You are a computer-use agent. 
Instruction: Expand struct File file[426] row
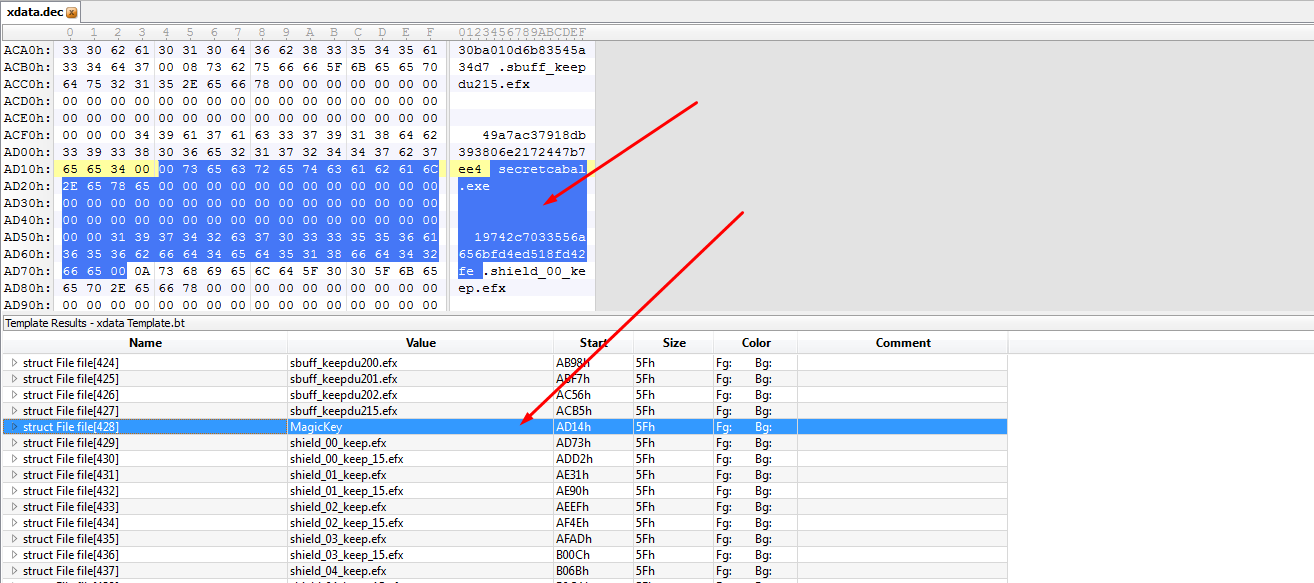point(14,395)
